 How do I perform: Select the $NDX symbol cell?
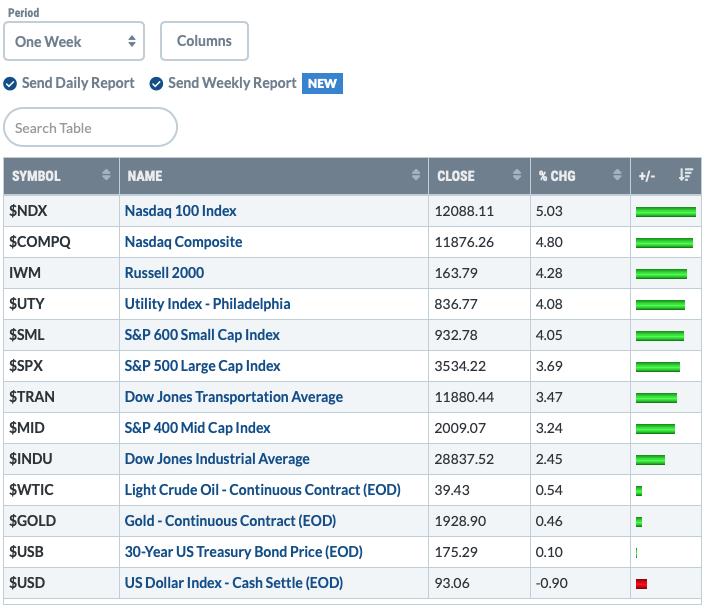point(61,211)
